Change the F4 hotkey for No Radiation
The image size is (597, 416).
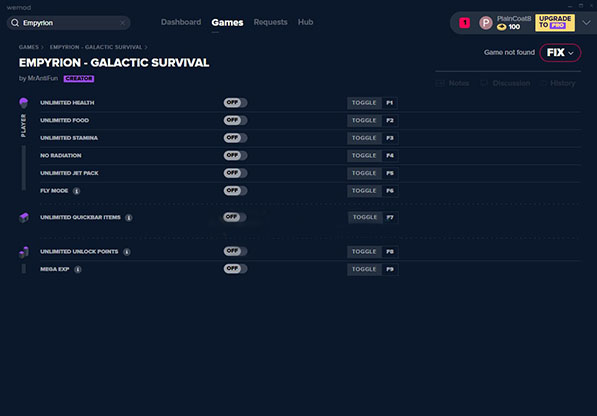click(390, 155)
